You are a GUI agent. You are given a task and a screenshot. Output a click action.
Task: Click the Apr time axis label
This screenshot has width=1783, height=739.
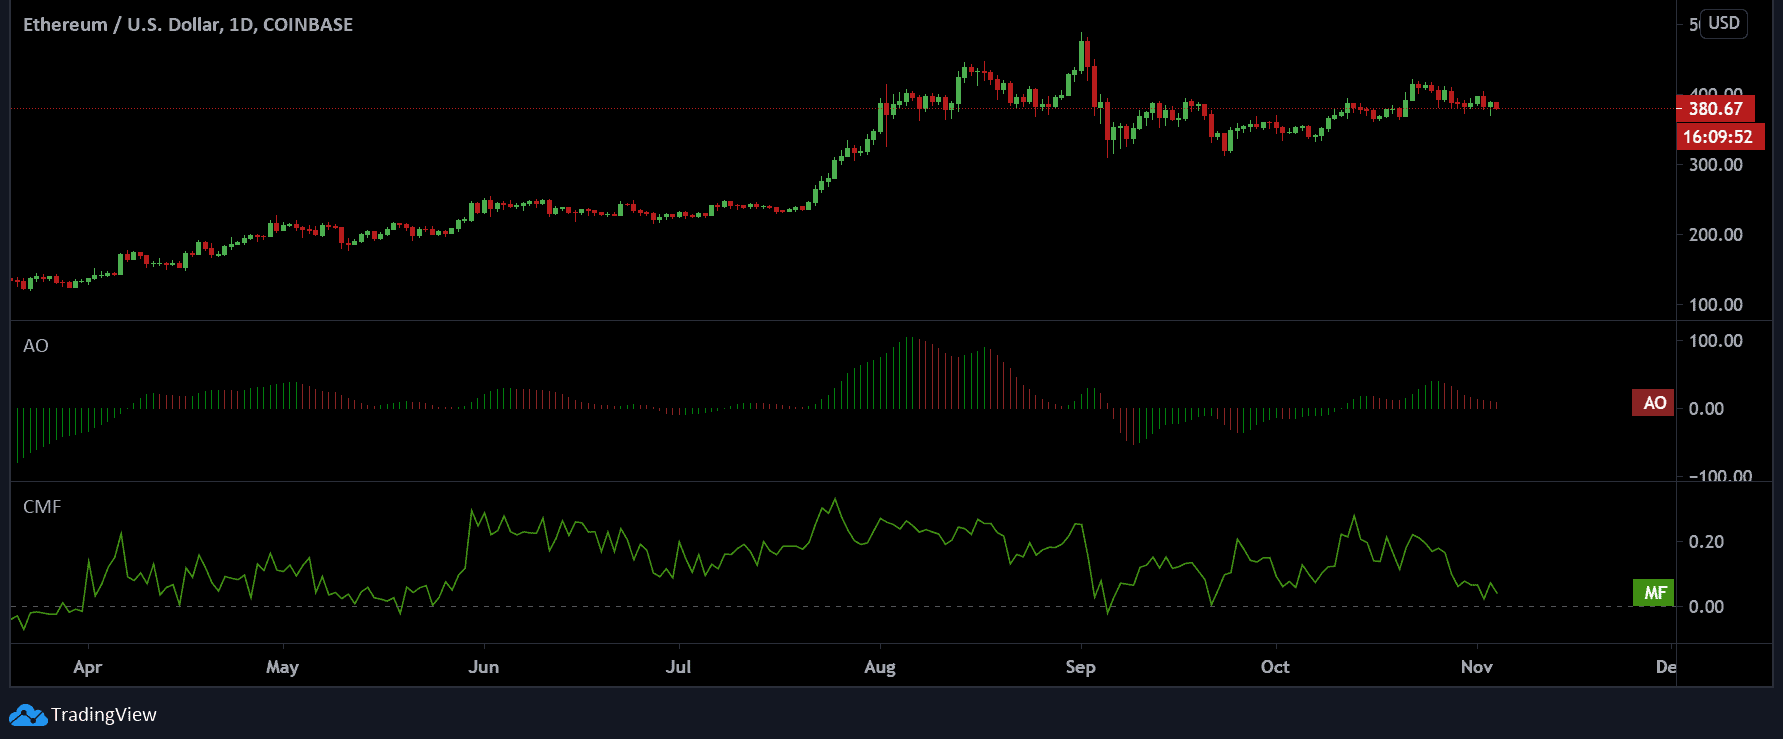point(88,667)
